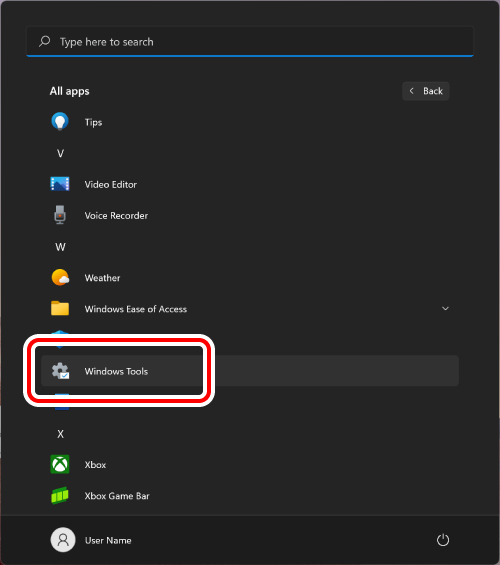The image size is (500, 565).
Task: Click the Type here to search field
Action: tap(250, 41)
